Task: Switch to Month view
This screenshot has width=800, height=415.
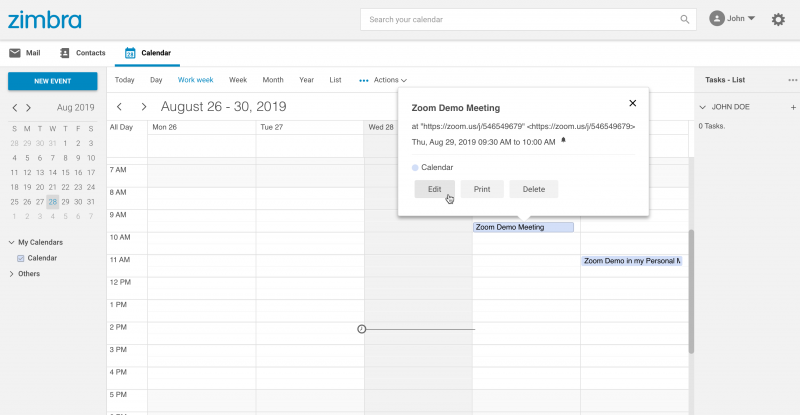Action: pos(273,80)
